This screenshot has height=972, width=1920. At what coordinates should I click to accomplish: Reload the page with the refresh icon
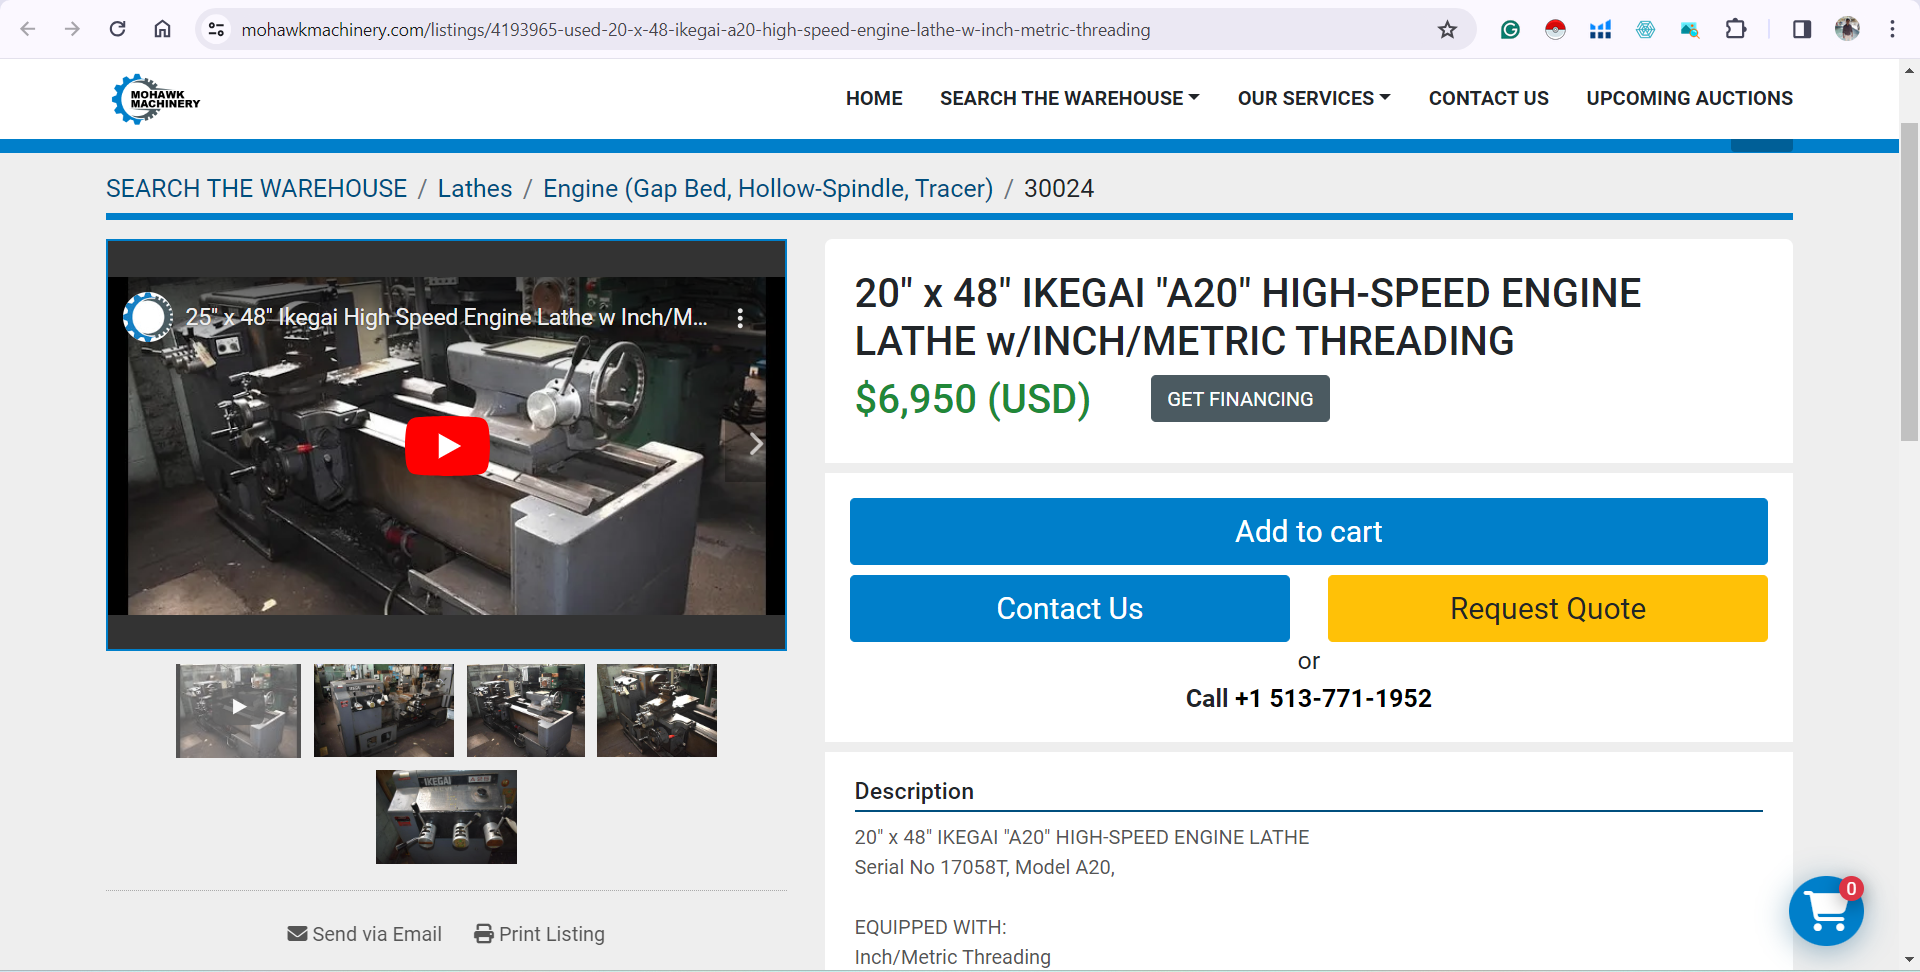[117, 29]
